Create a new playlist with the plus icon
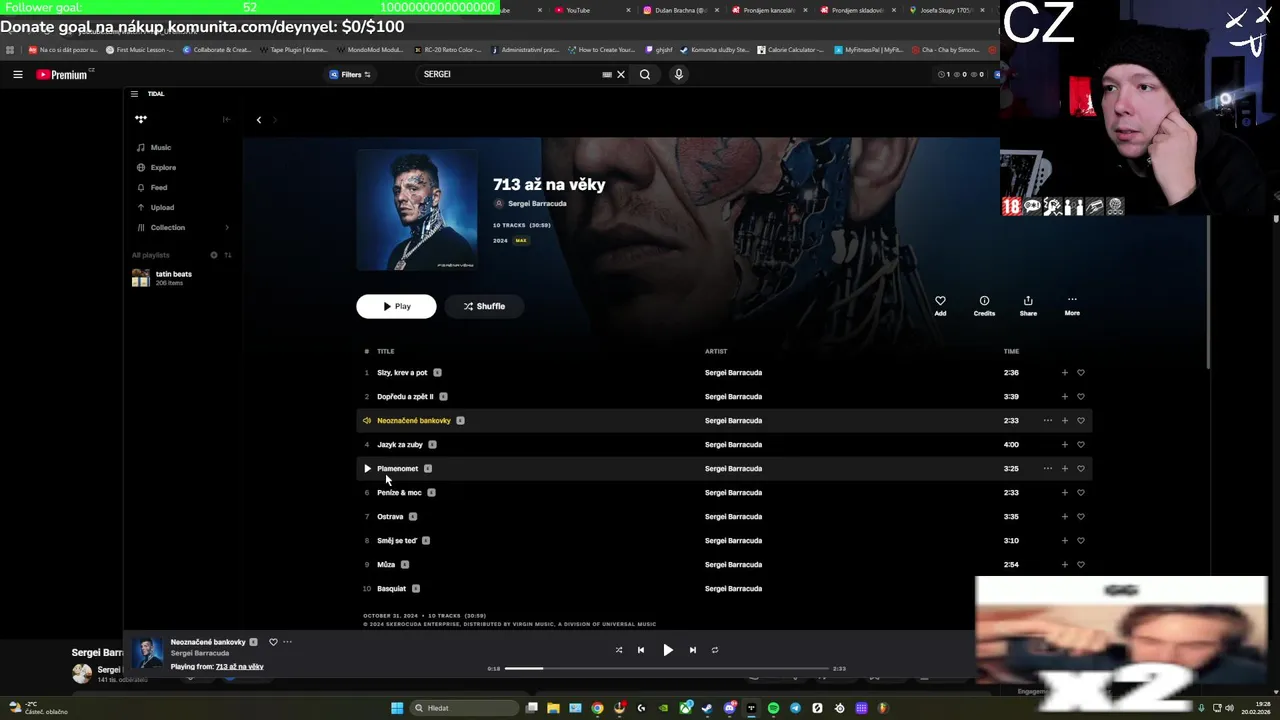The height and width of the screenshot is (720, 1280). [213, 255]
